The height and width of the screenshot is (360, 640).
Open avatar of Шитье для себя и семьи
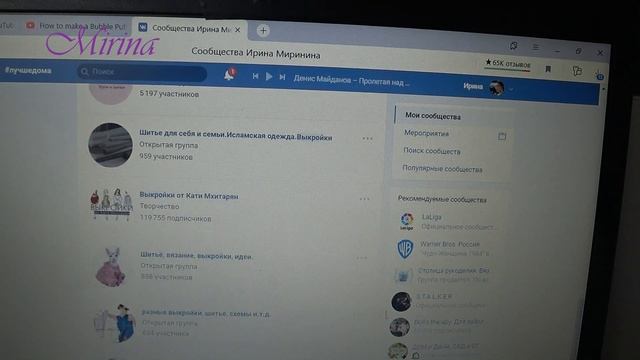coord(111,145)
